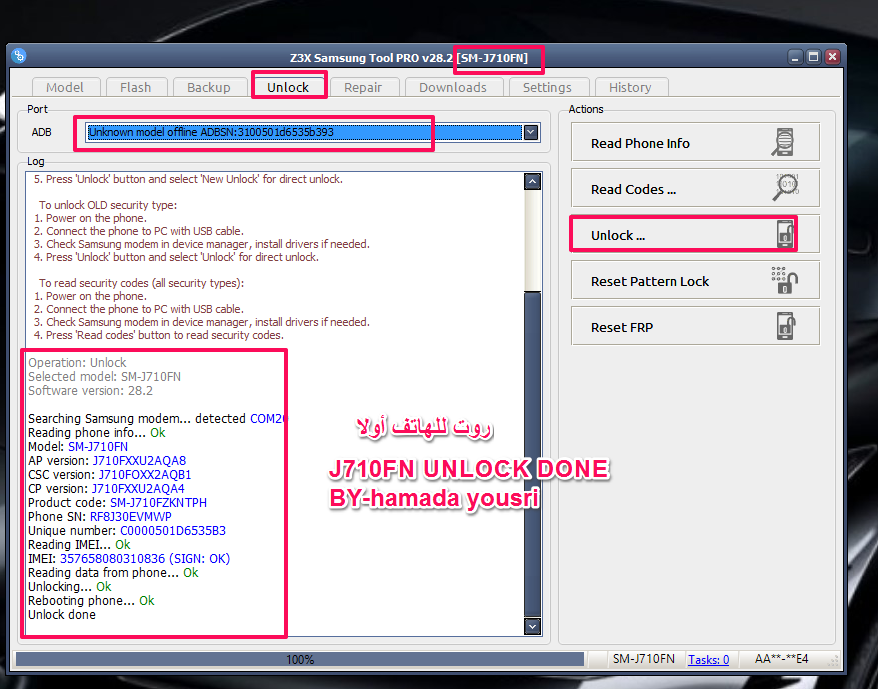This screenshot has width=878, height=689.
Task: Switch to the Settings tab
Action: click(x=547, y=87)
